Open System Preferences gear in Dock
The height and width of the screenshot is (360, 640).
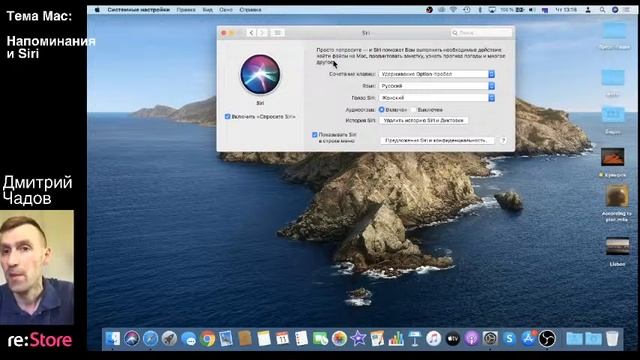[x=490, y=339]
